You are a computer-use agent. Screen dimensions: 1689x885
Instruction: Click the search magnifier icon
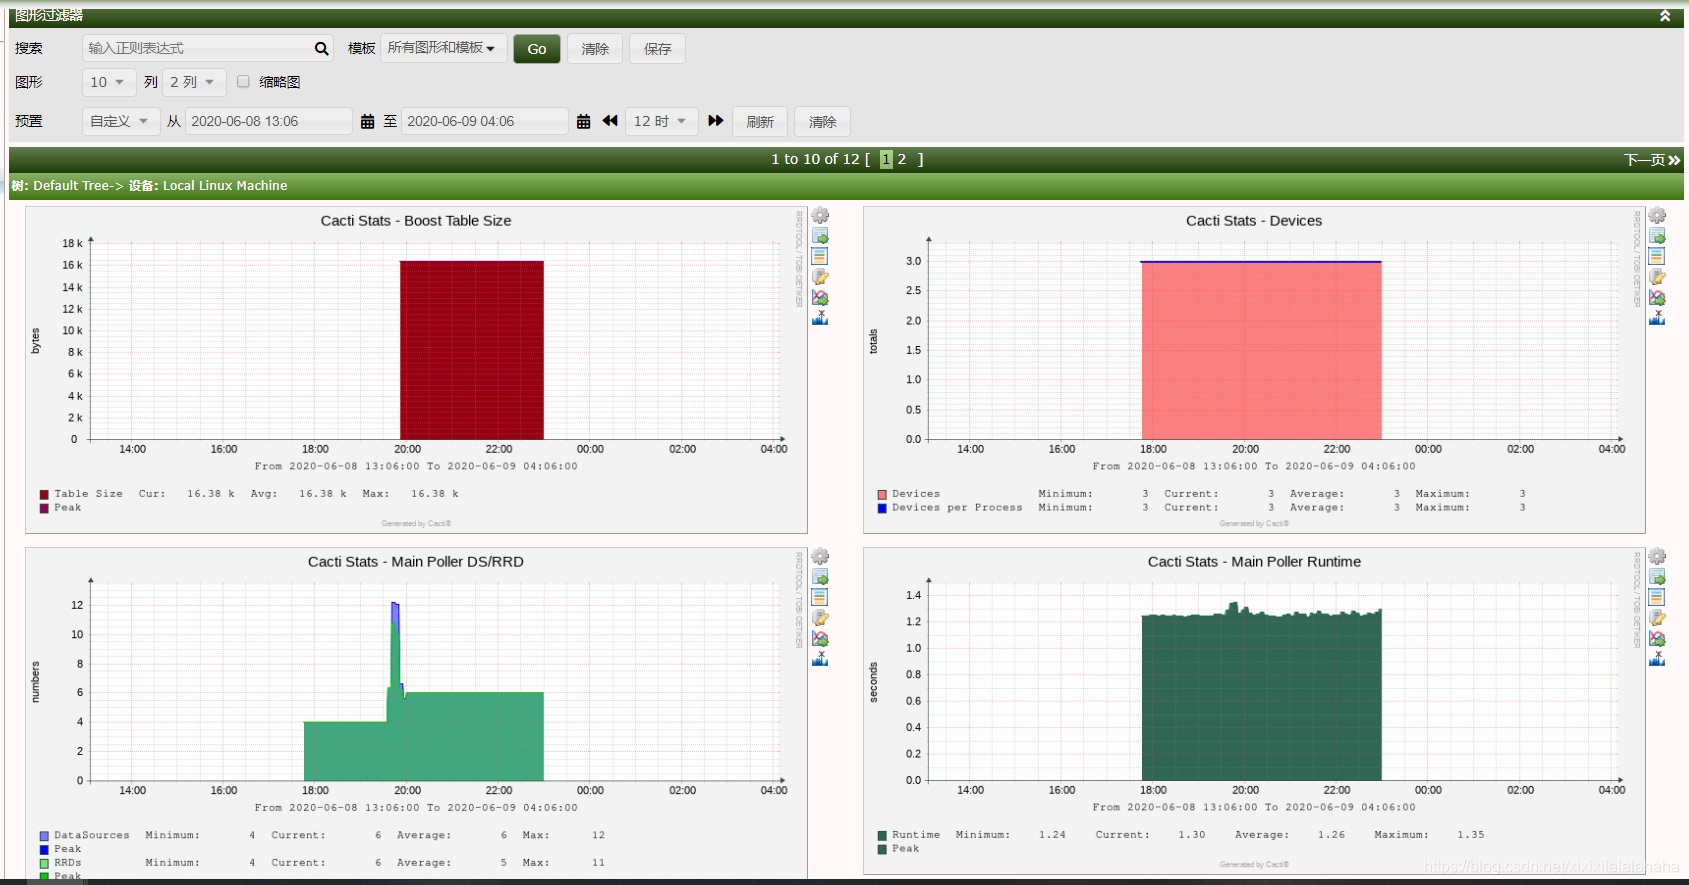click(x=321, y=48)
